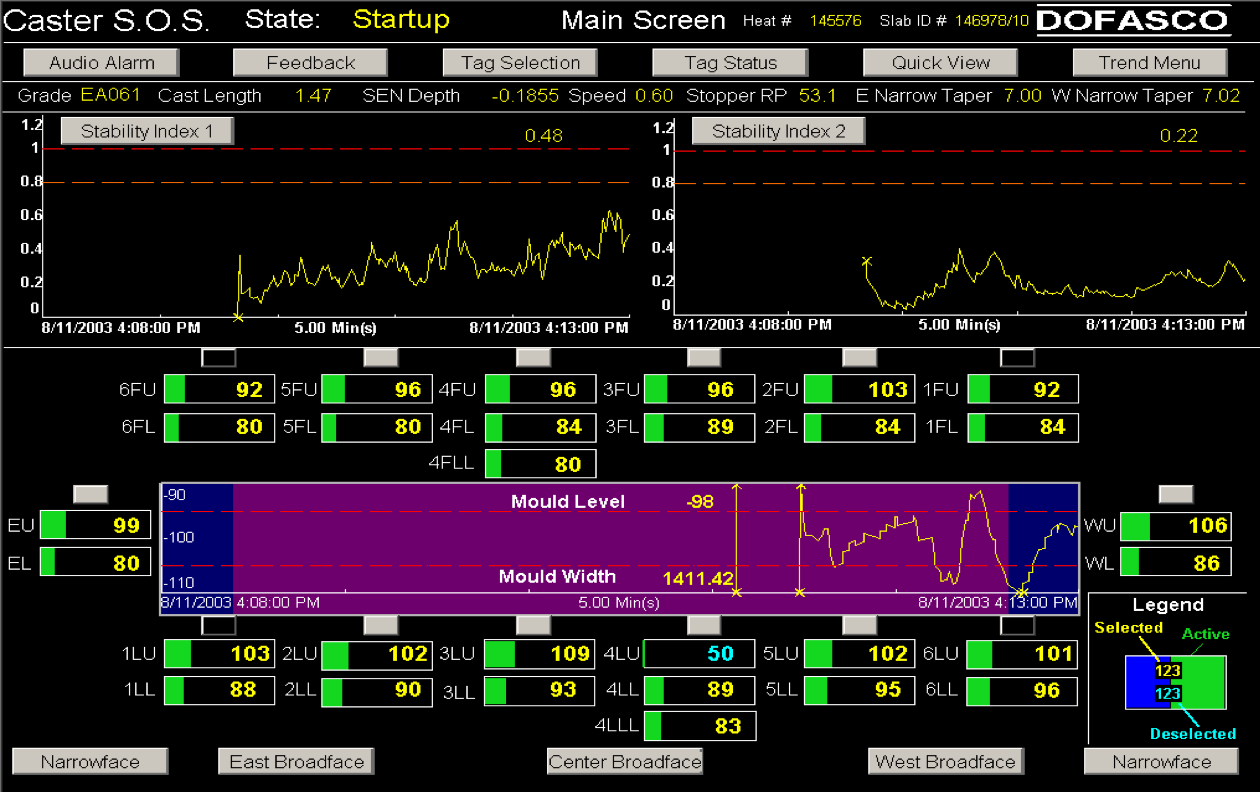Toggle the small button above 1FU
The image size is (1260, 792).
coord(1018,357)
